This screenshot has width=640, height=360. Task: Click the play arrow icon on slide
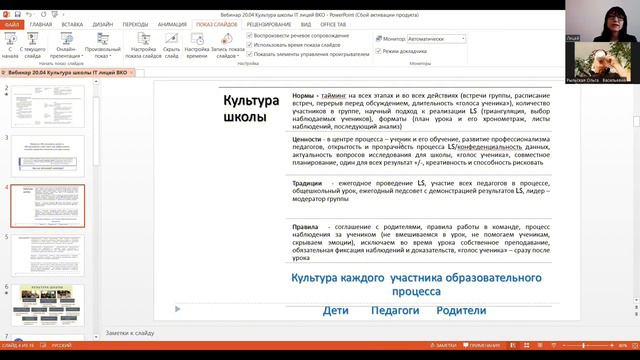(x=178, y=309)
